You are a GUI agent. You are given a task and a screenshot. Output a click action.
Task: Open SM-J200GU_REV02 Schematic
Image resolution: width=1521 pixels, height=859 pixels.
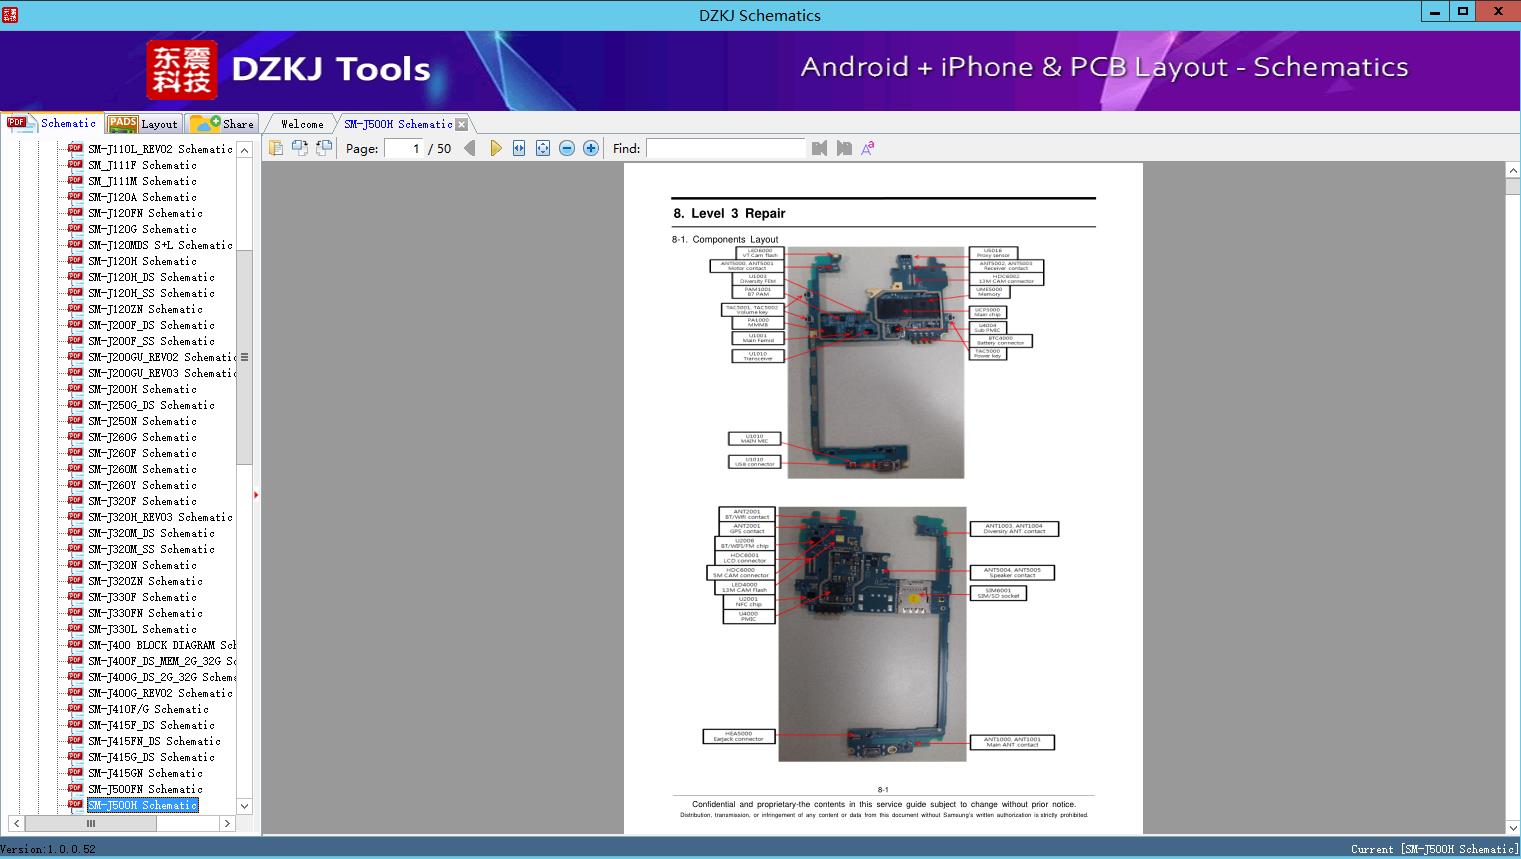coord(162,357)
